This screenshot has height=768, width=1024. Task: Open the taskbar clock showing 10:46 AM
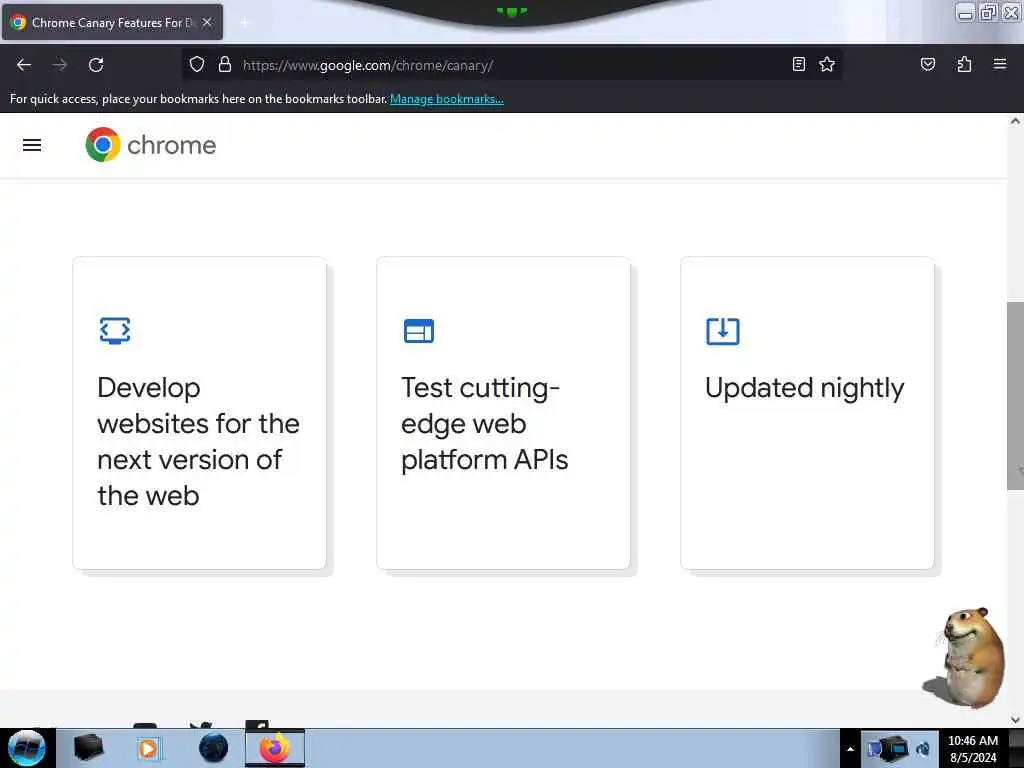click(x=973, y=748)
